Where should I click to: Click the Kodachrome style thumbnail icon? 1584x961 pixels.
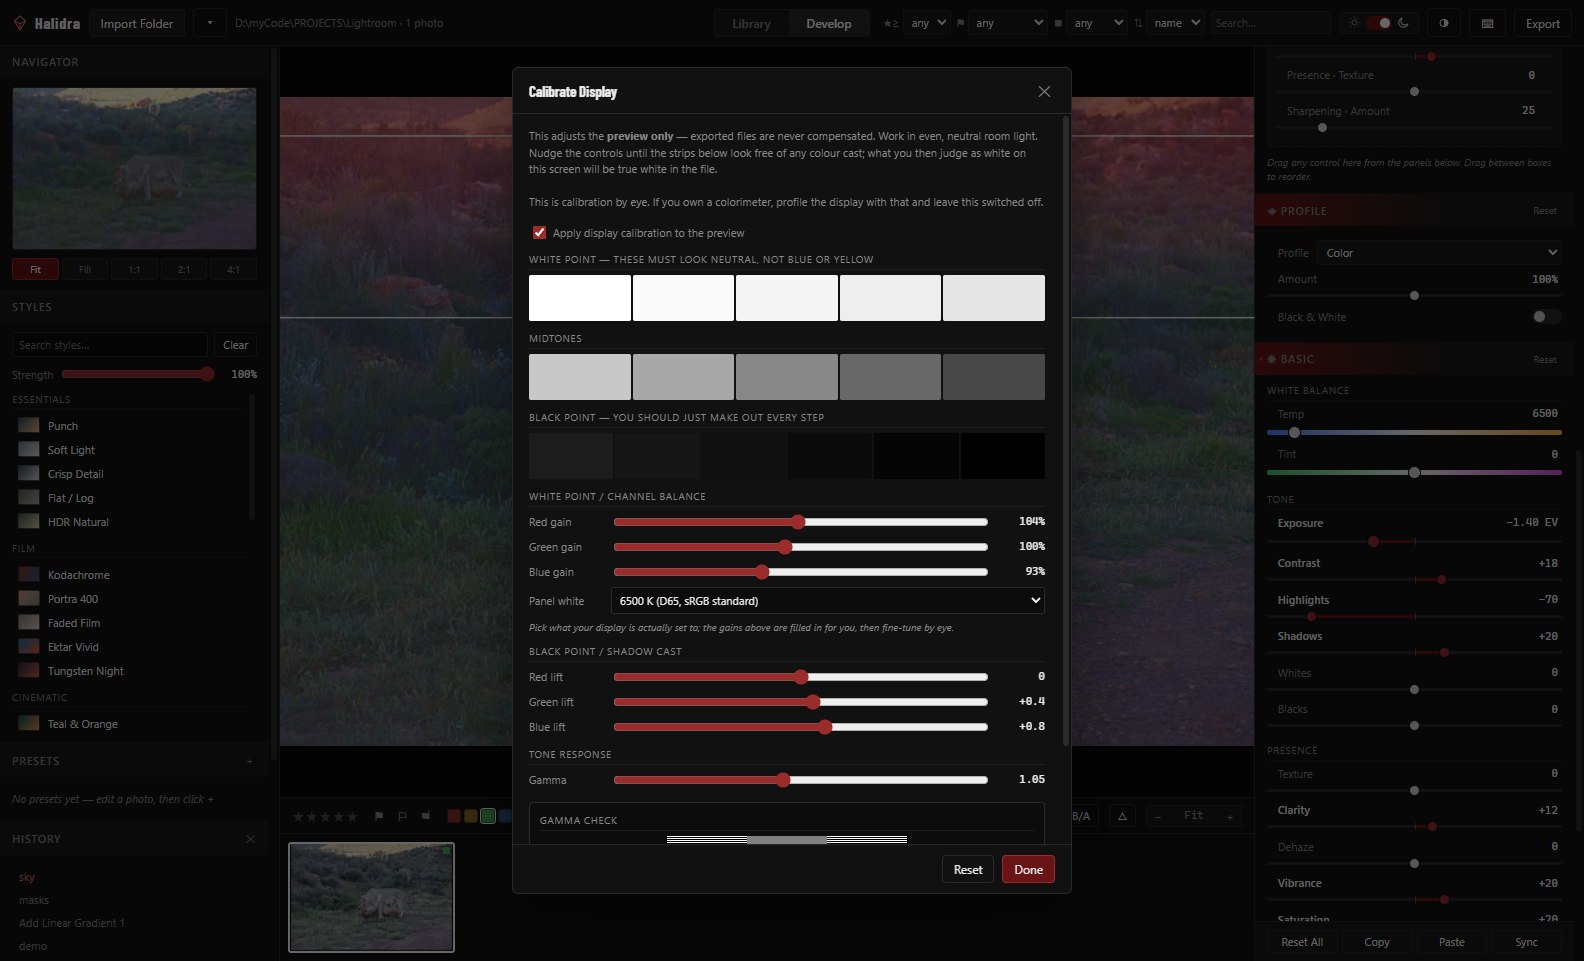coord(29,574)
